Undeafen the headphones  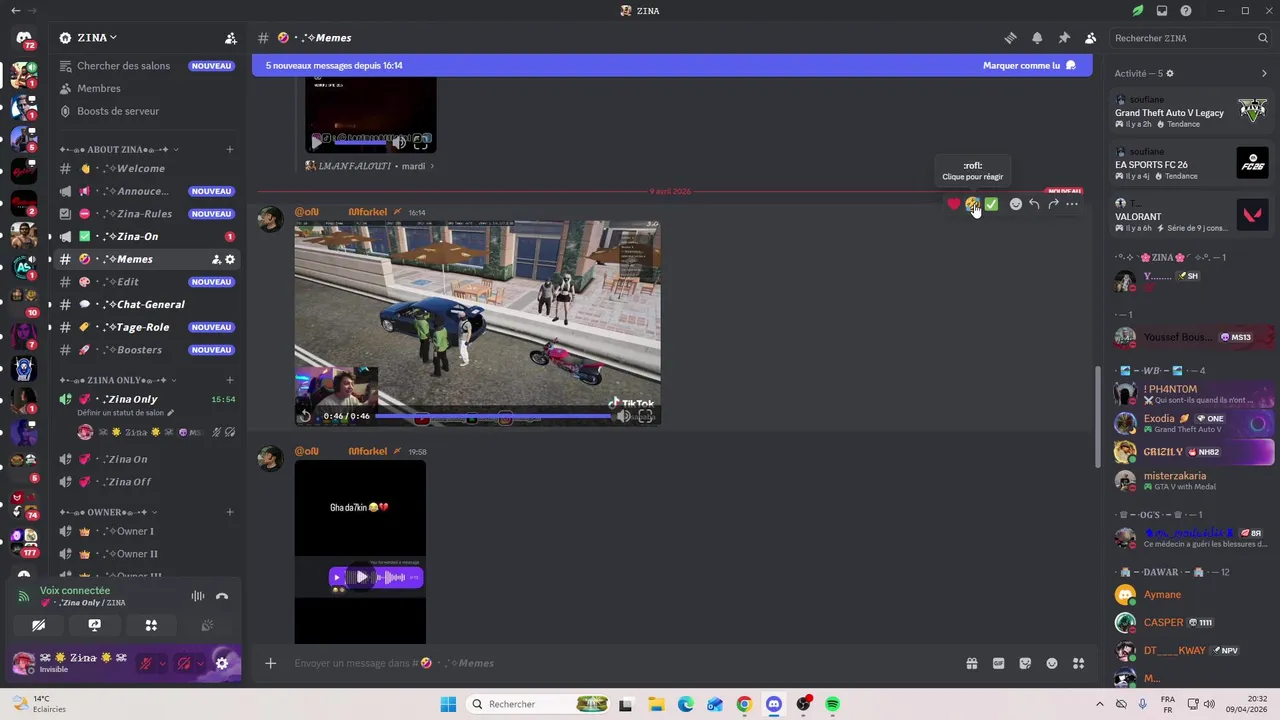coord(184,663)
